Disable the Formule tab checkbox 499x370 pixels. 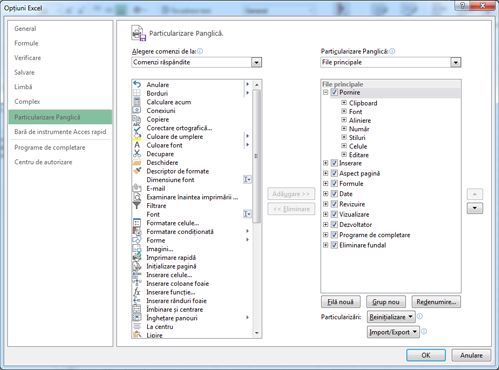coord(335,184)
